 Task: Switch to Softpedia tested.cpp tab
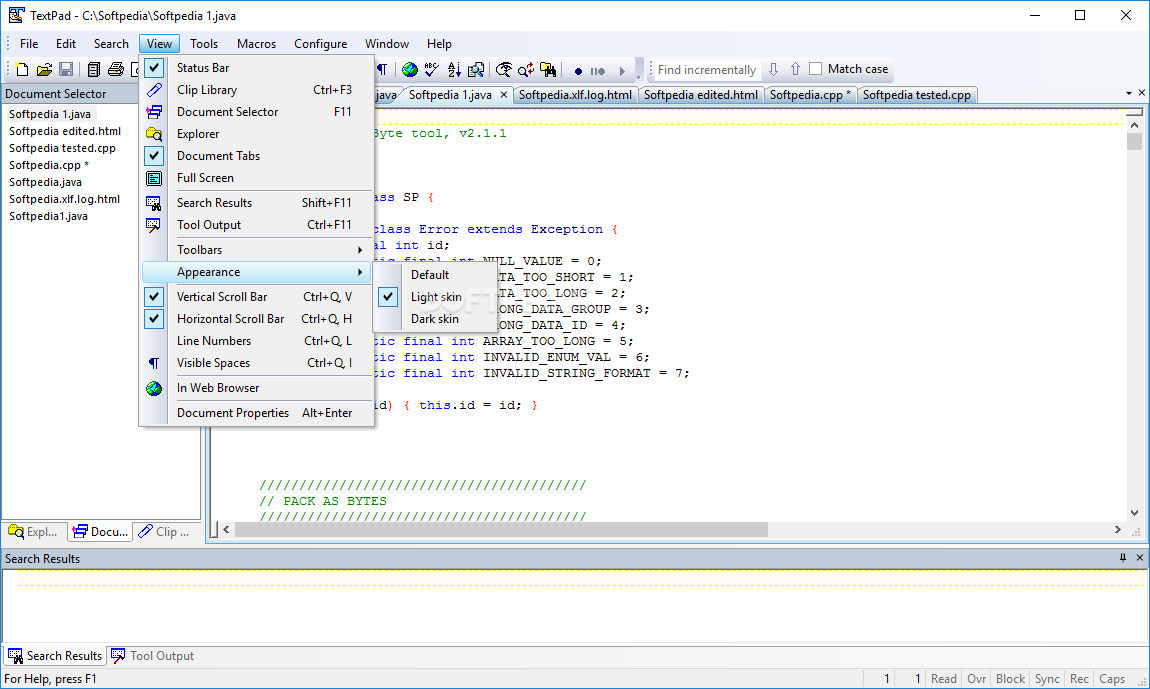pos(917,95)
